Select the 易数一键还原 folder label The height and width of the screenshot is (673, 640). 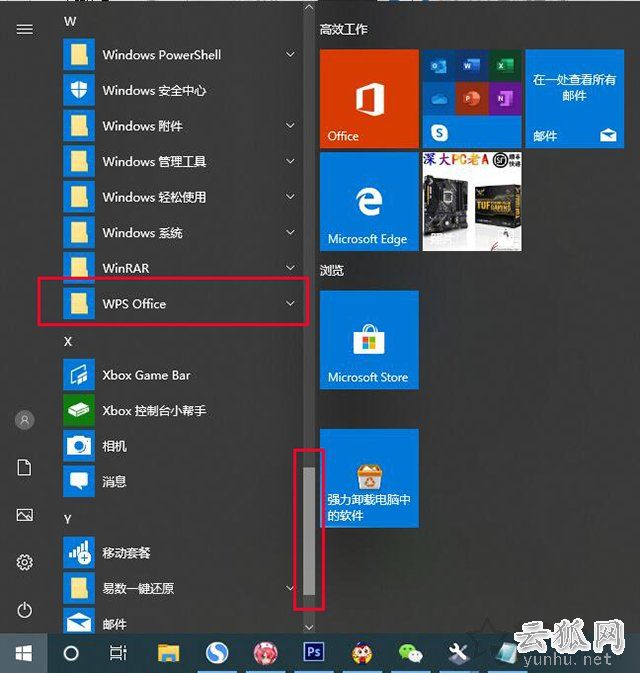click(x=138, y=588)
